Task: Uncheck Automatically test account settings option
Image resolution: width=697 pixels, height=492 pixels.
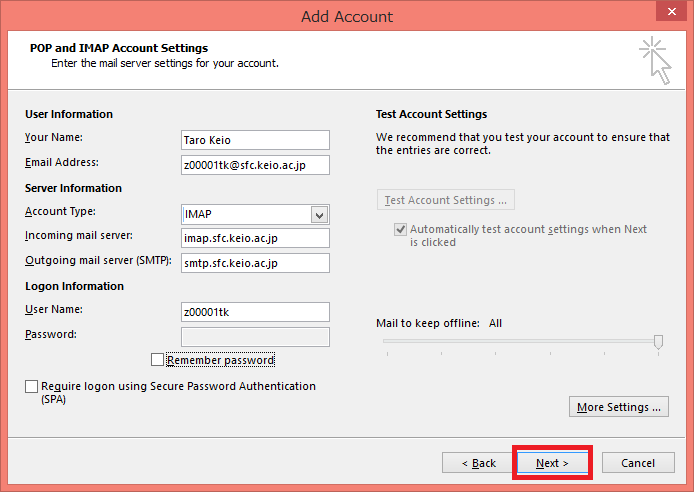Action: pyautogui.click(x=400, y=230)
